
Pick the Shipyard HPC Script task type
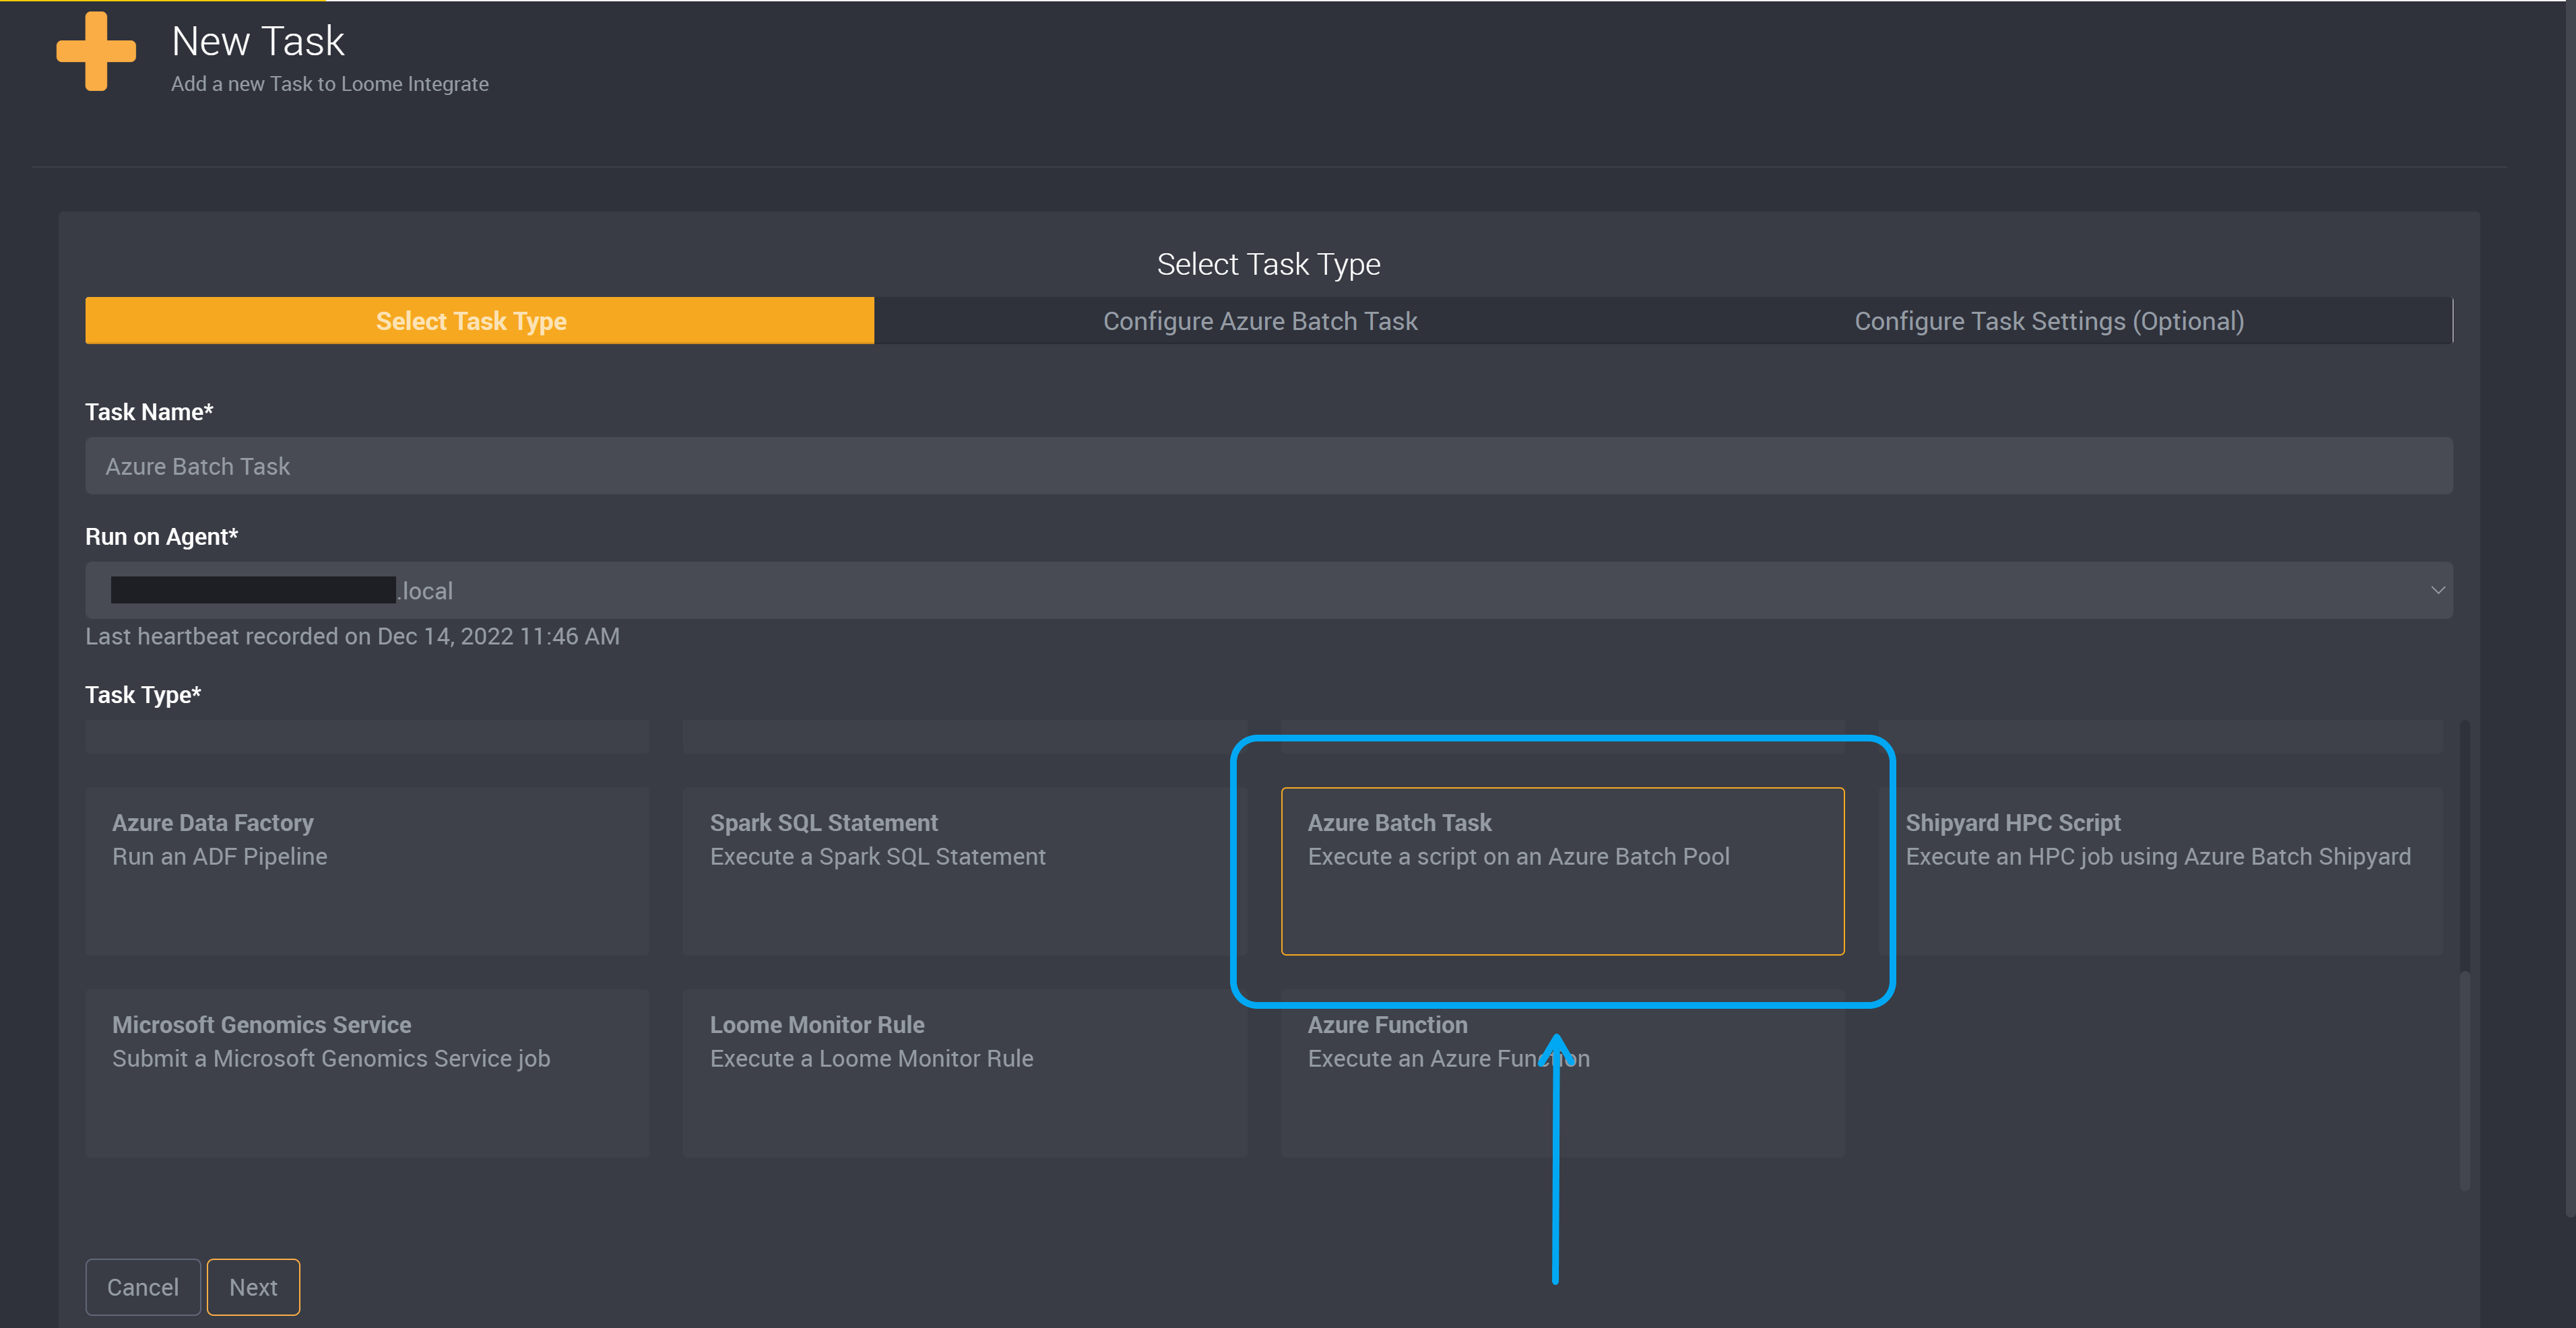(x=2160, y=871)
